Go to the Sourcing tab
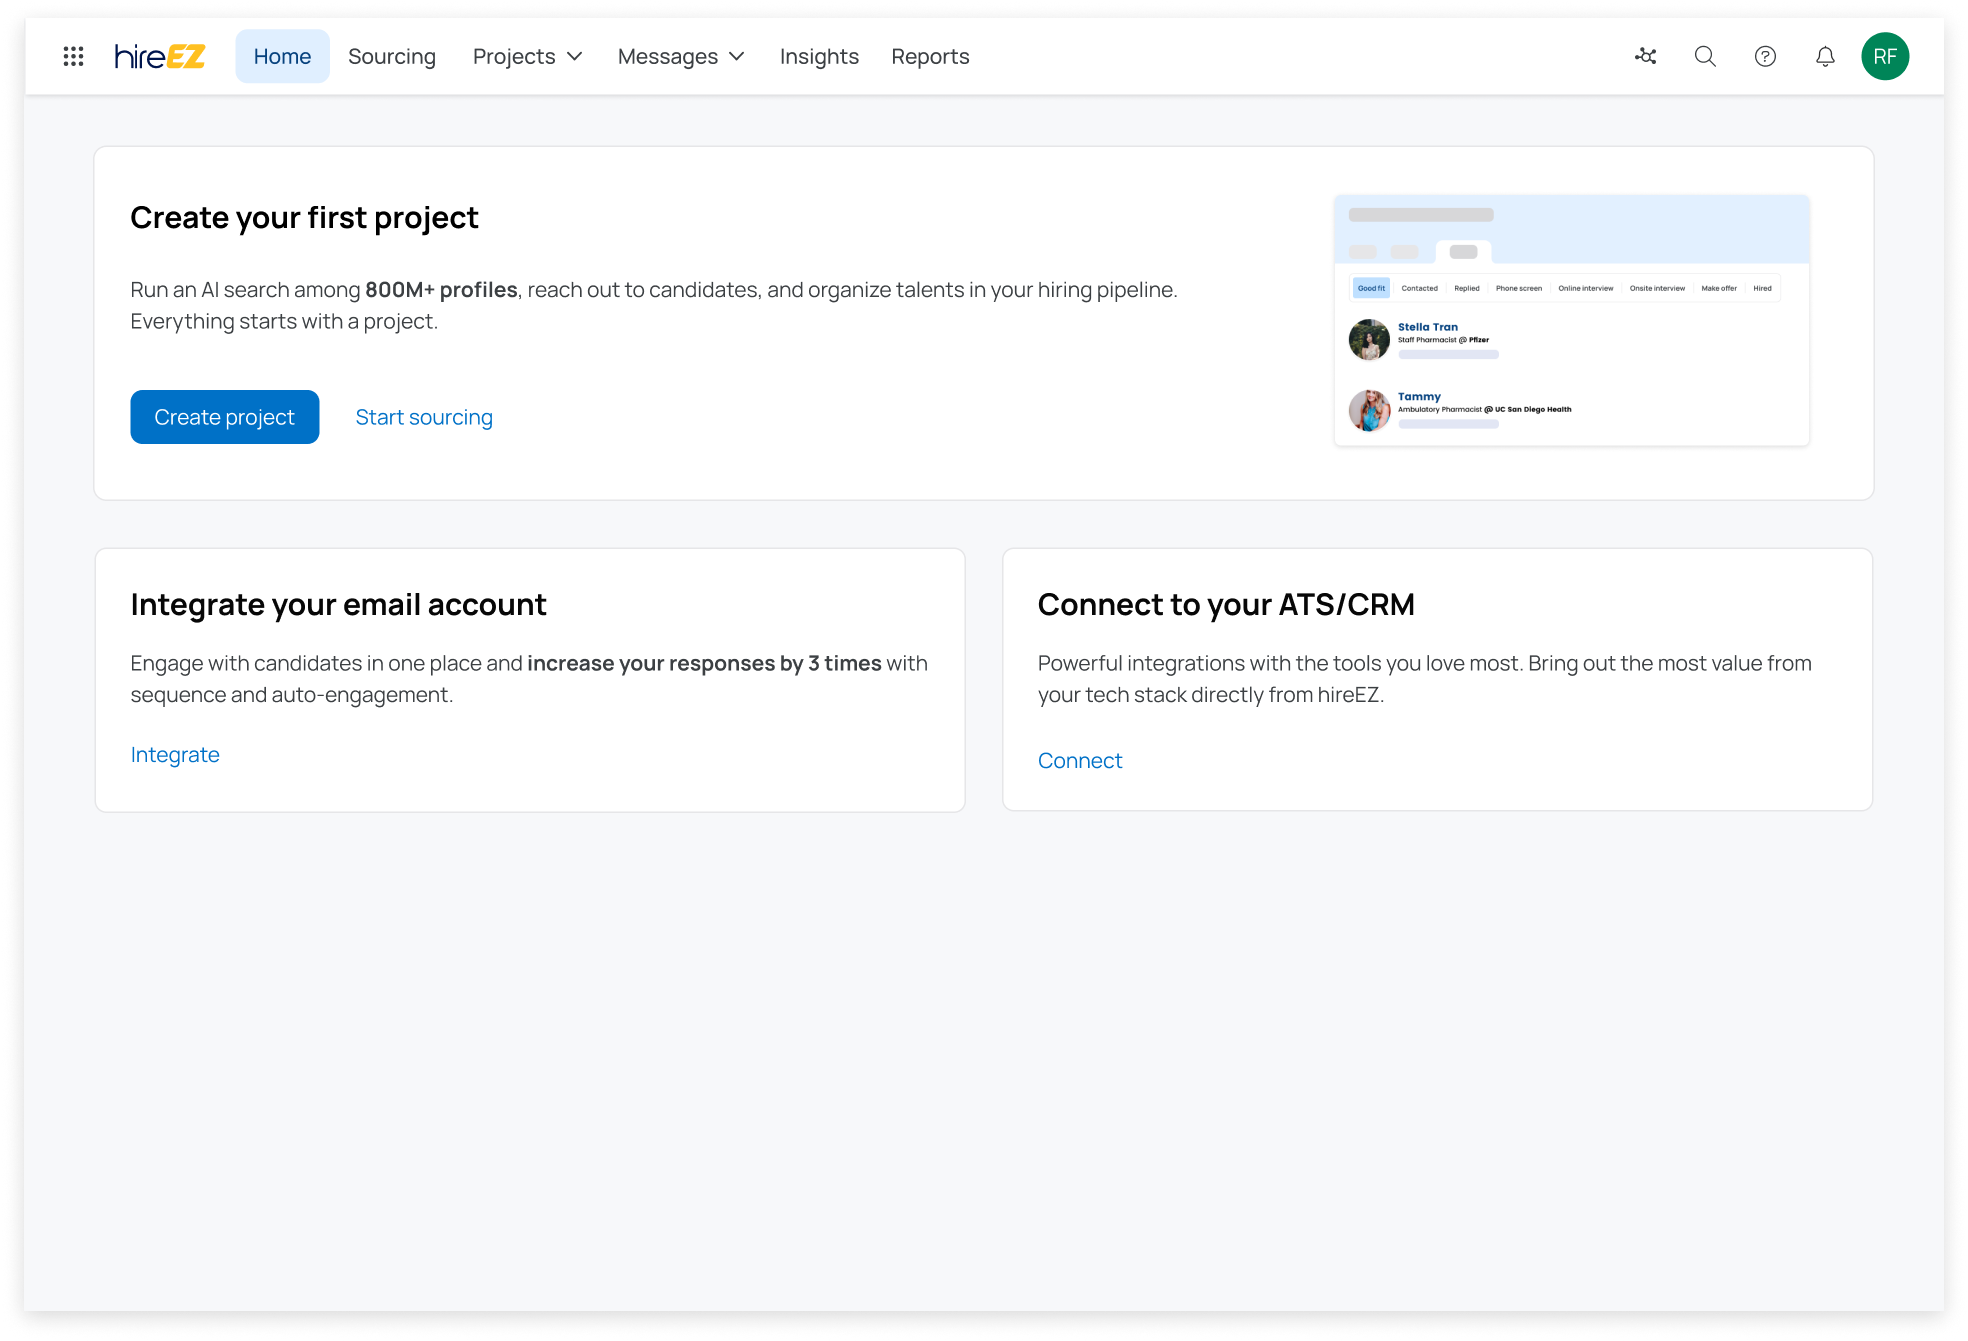Viewport: 1968px width, 1341px height. pos(391,56)
